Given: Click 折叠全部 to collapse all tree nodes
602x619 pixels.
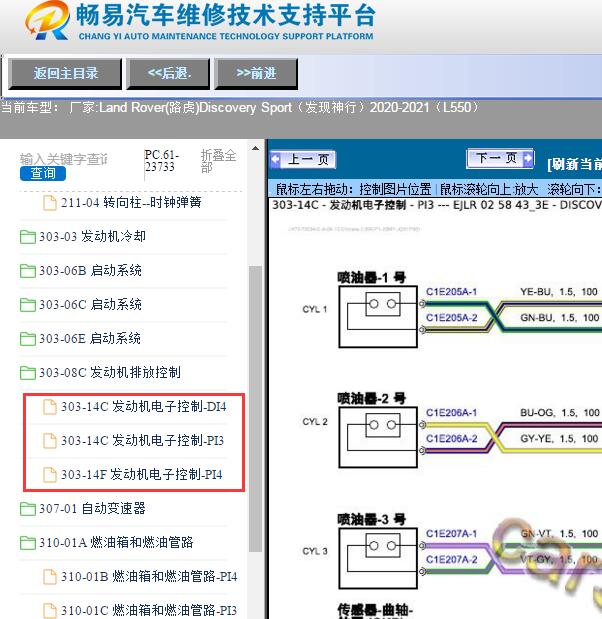Looking at the screenshot, I should click(x=218, y=161).
